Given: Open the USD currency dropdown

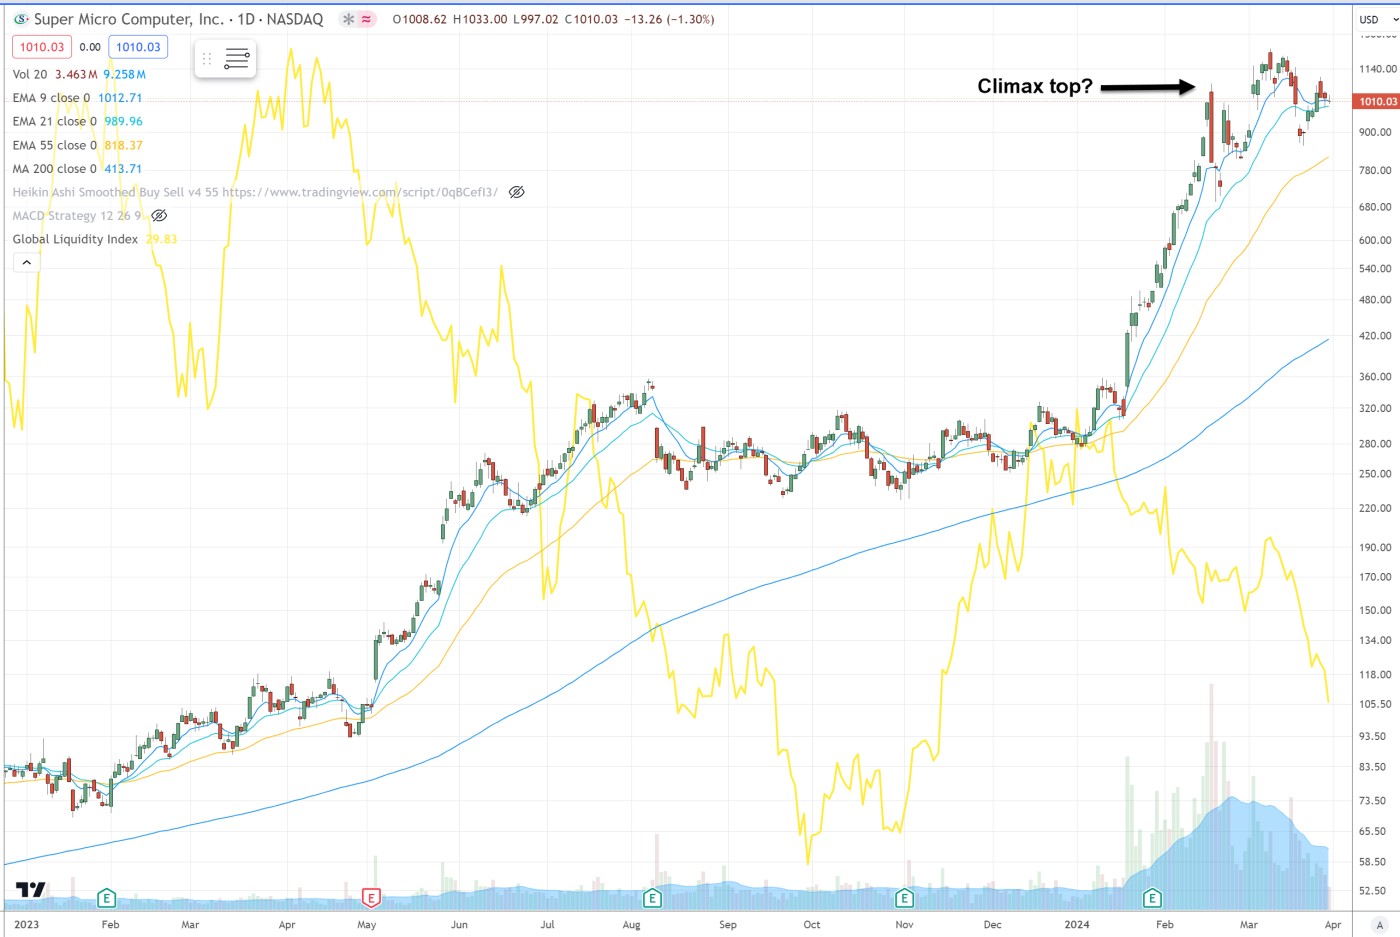Looking at the screenshot, I should (1378, 19).
